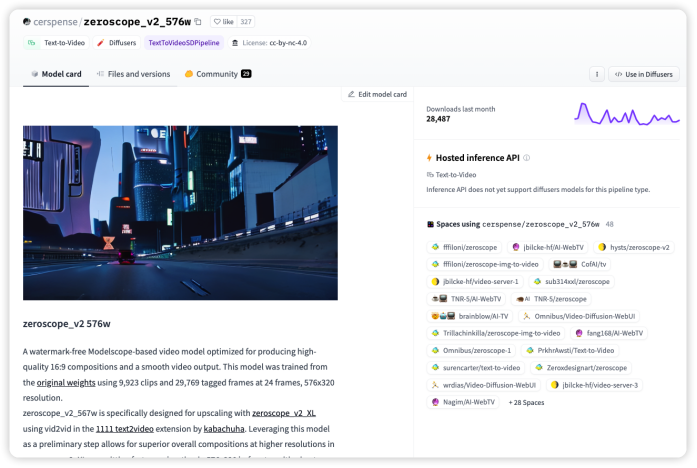Click the 28,487 downloads figure
Image resolution: width=697 pixels, height=468 pixels.
click(438, 119)
